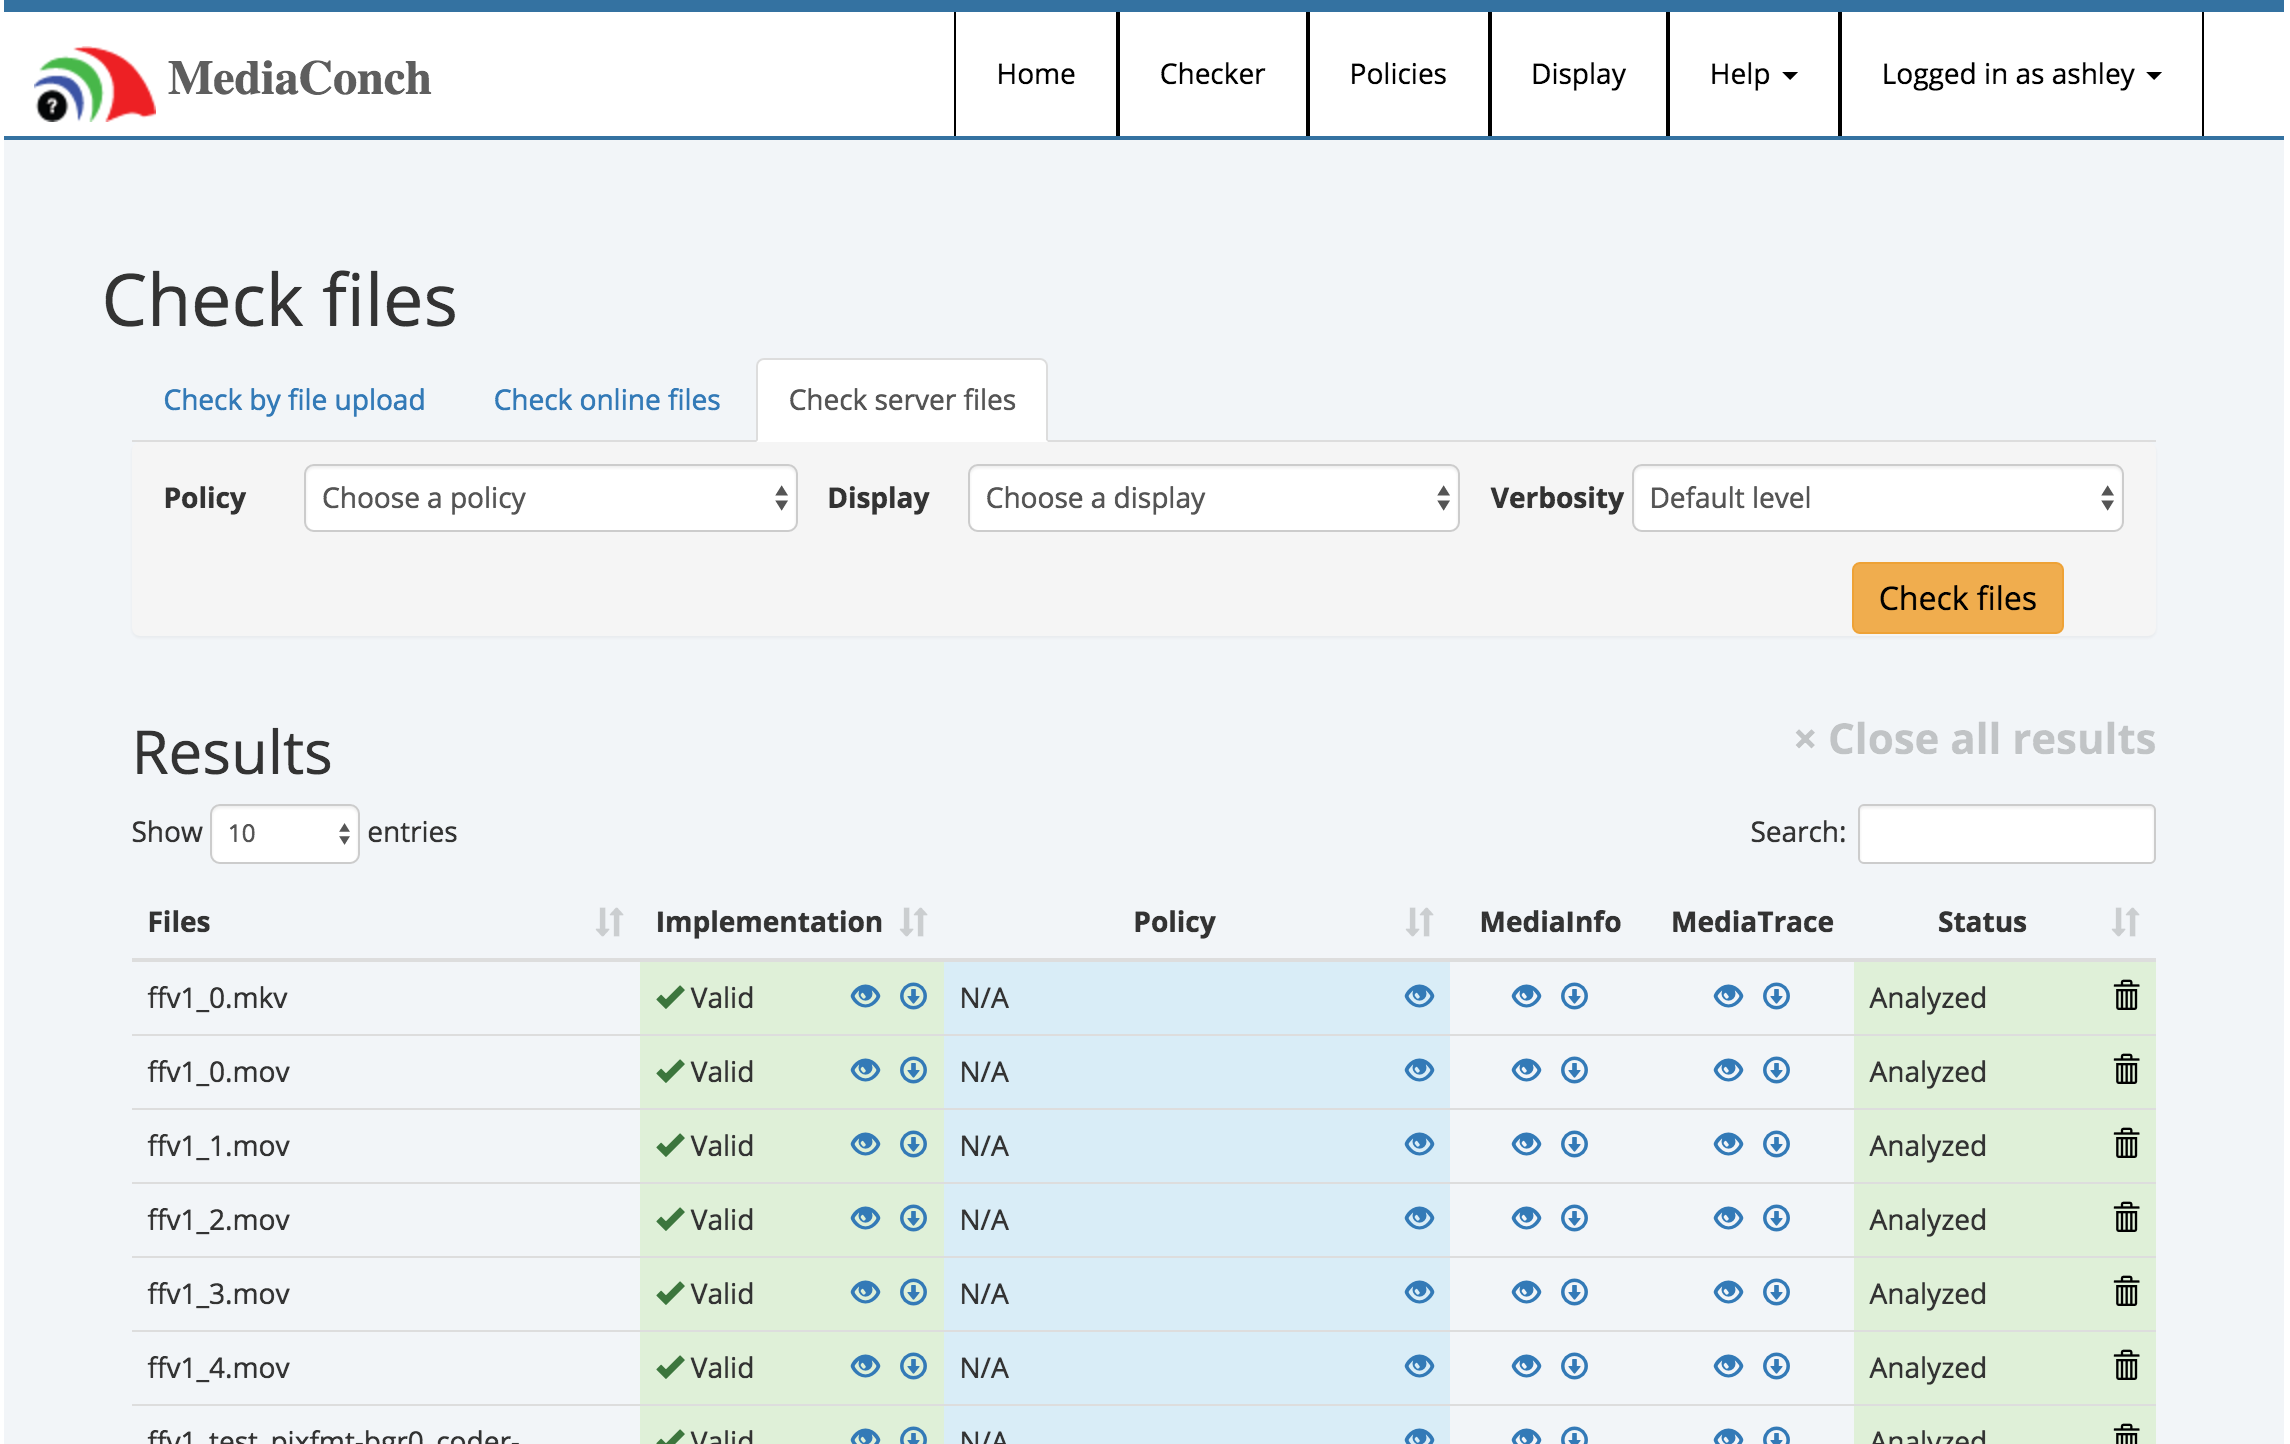
Task: Open the Checker nav item
Action: click(x=1212, y=74)
